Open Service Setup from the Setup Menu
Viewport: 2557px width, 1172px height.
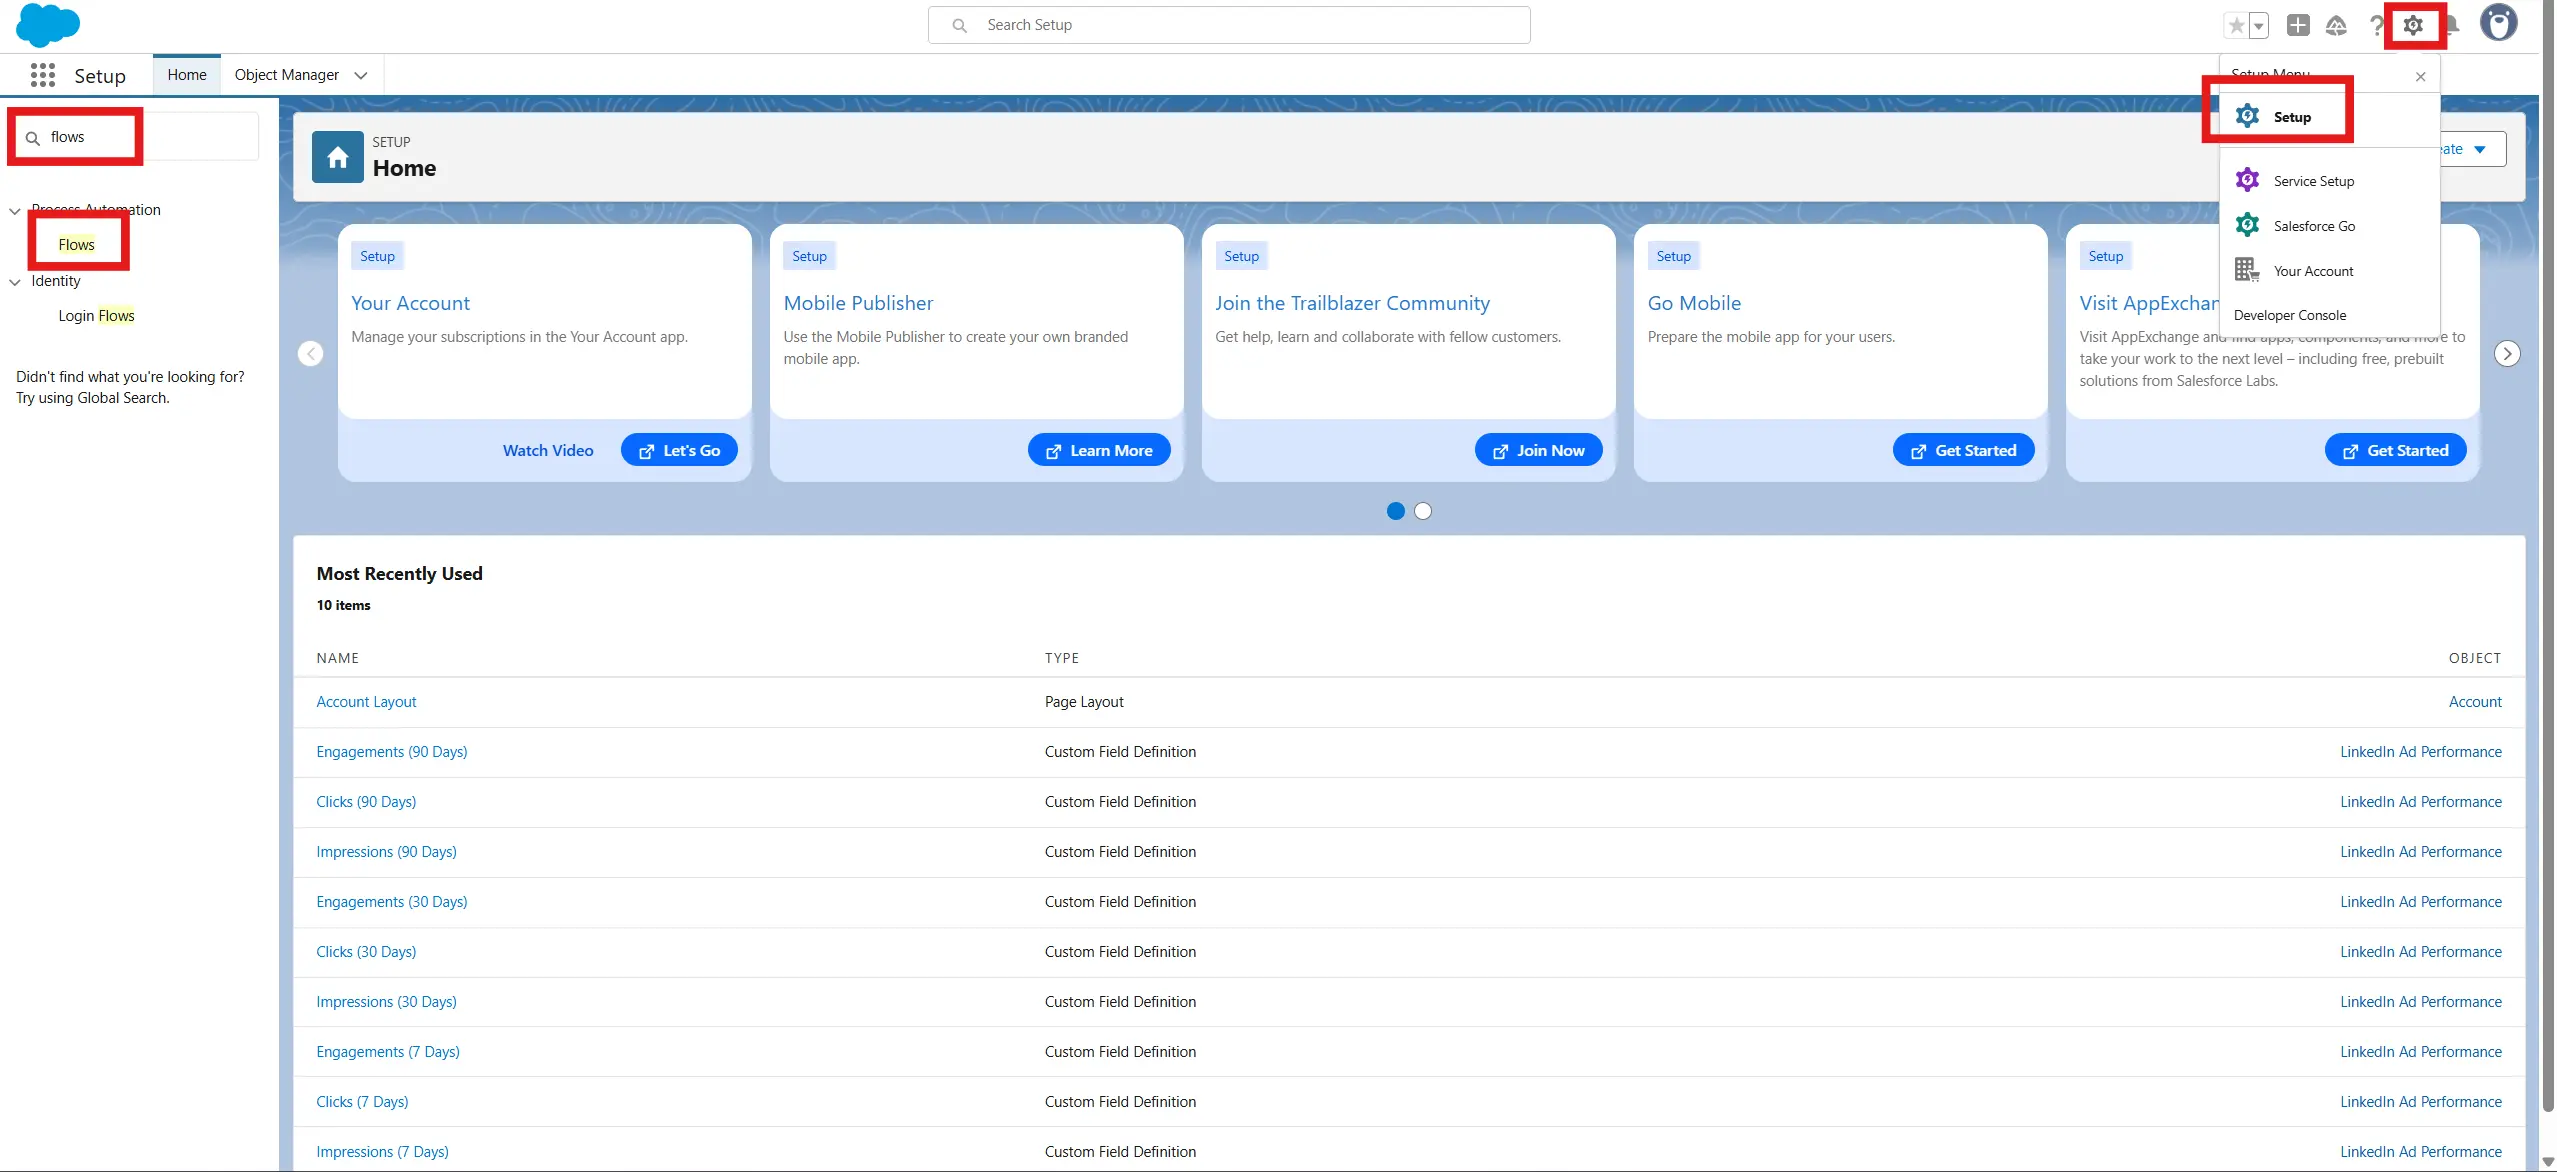tap(2313, 181)
